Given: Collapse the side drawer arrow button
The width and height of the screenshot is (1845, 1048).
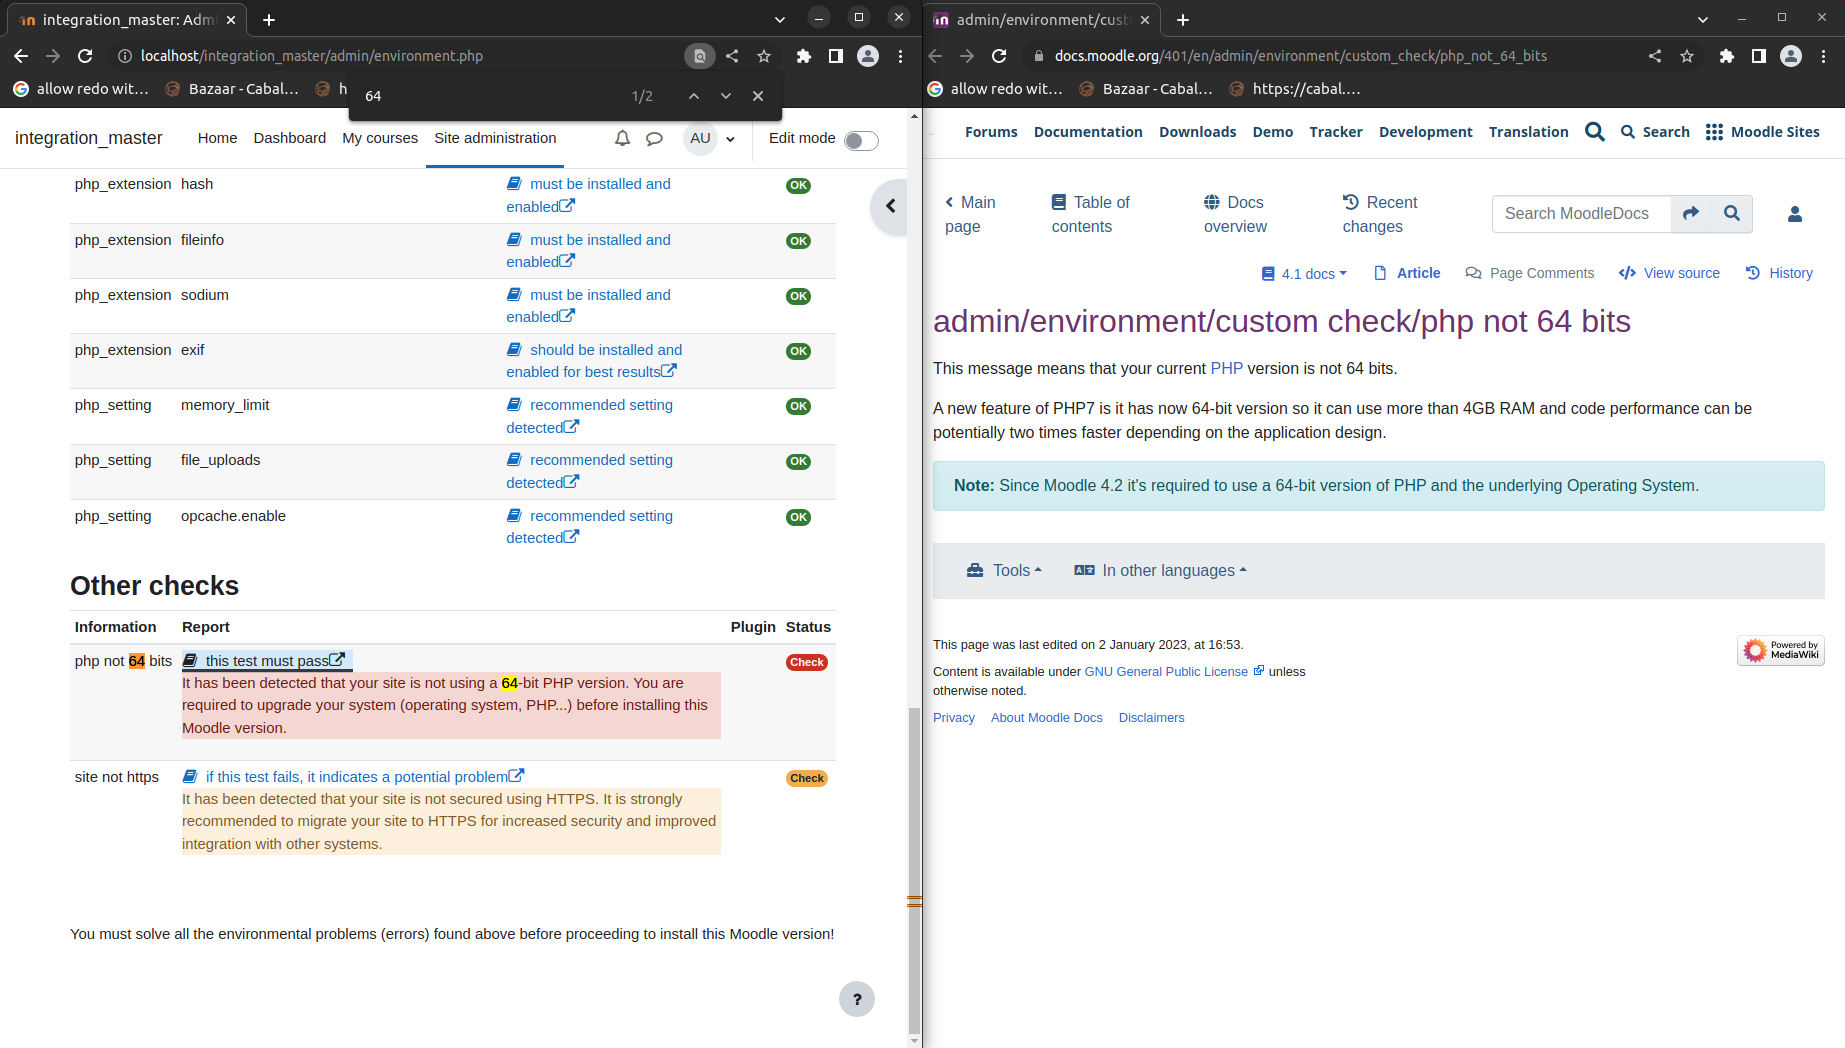Looking at the screenshot, I should pos(890,207).
